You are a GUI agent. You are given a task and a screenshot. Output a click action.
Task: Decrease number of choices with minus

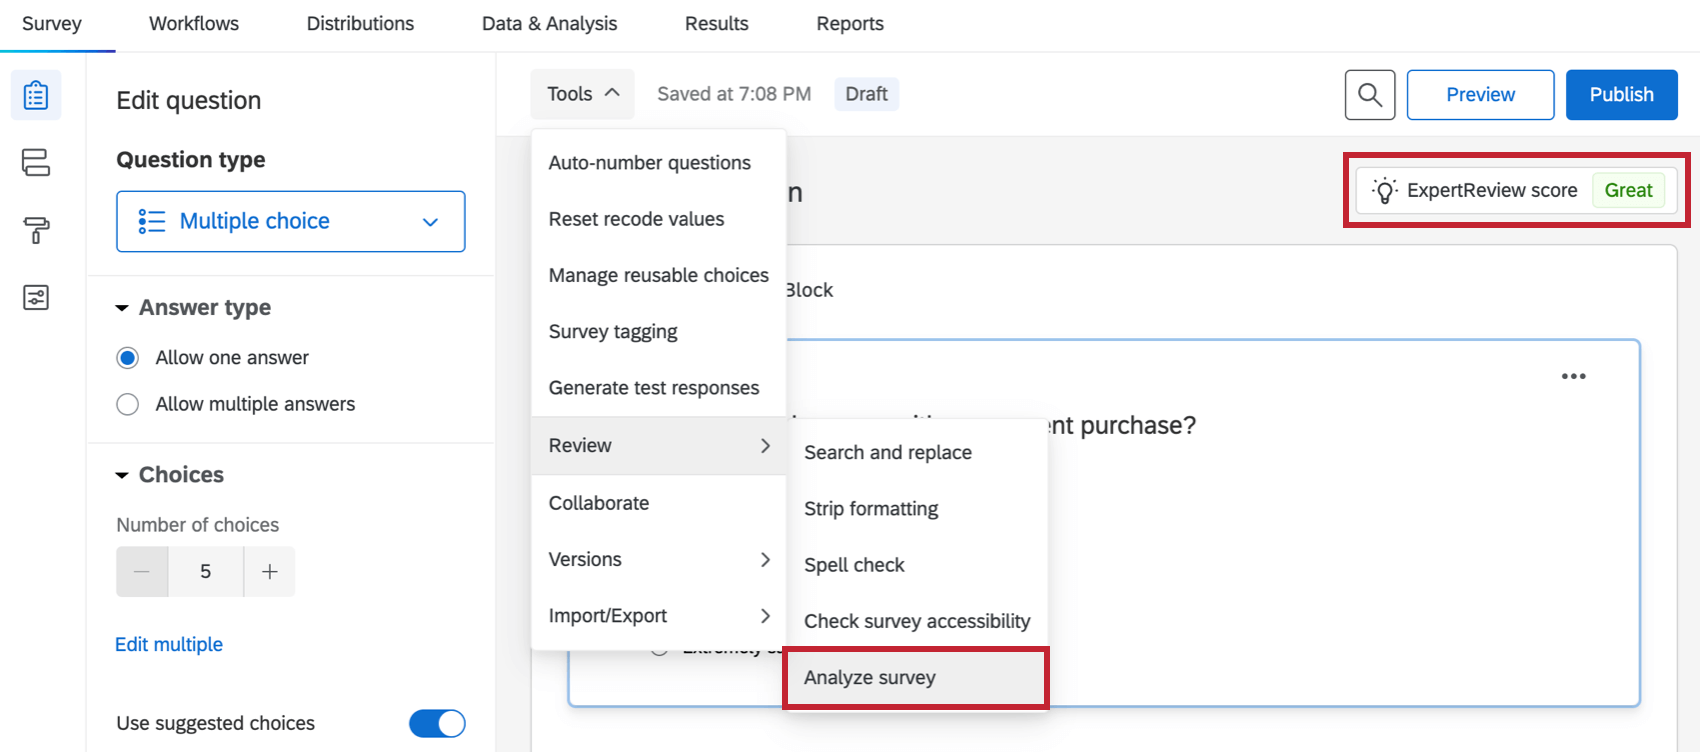click(x=142, y=572)
